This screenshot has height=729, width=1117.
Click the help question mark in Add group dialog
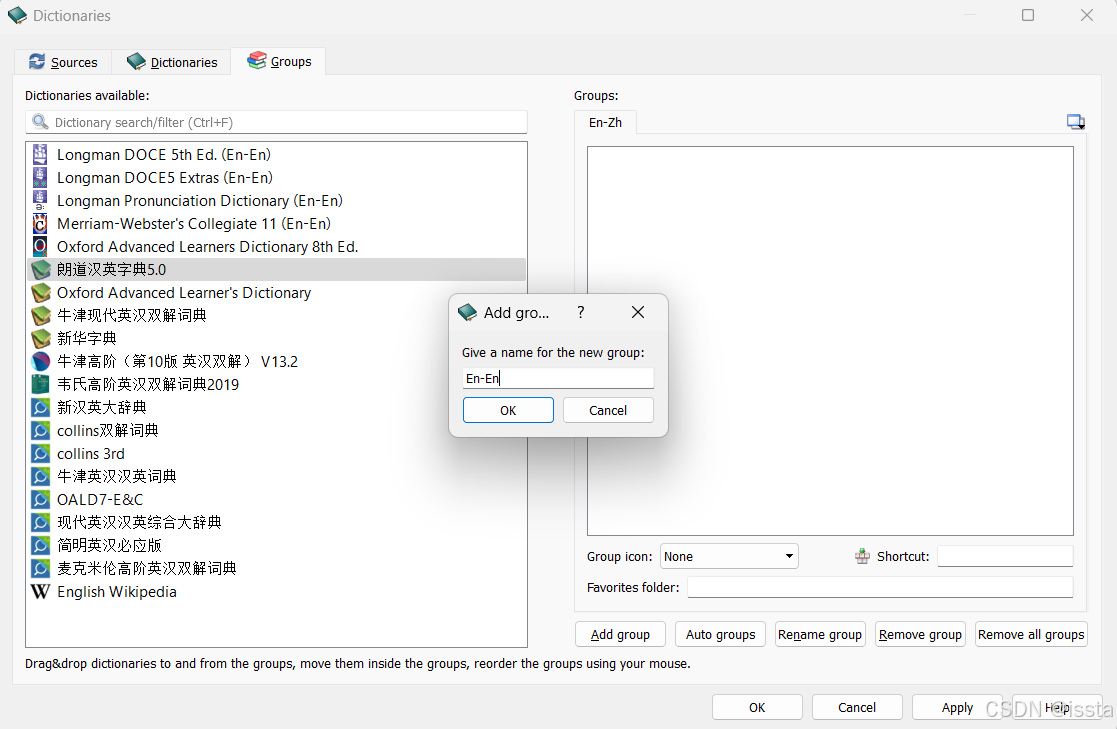pos(581,312)
